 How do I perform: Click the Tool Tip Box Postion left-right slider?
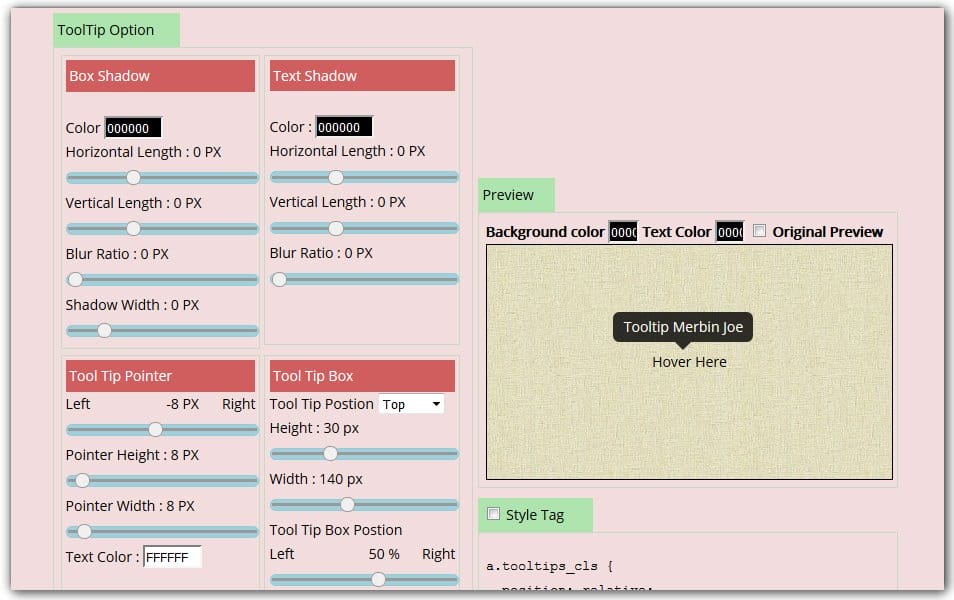coord(378,579)
